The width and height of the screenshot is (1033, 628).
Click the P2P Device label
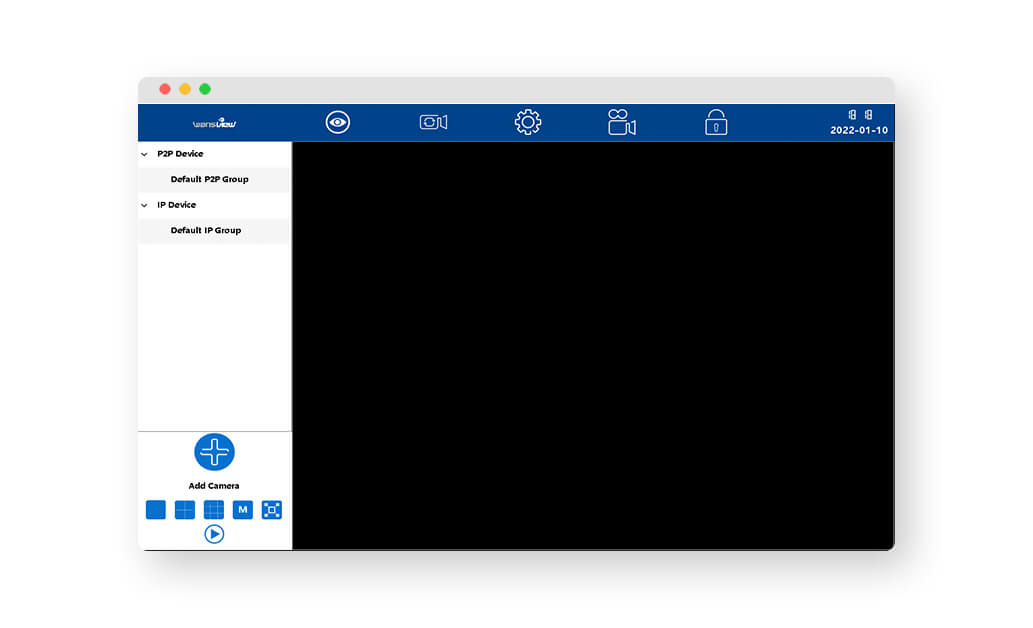180,154
